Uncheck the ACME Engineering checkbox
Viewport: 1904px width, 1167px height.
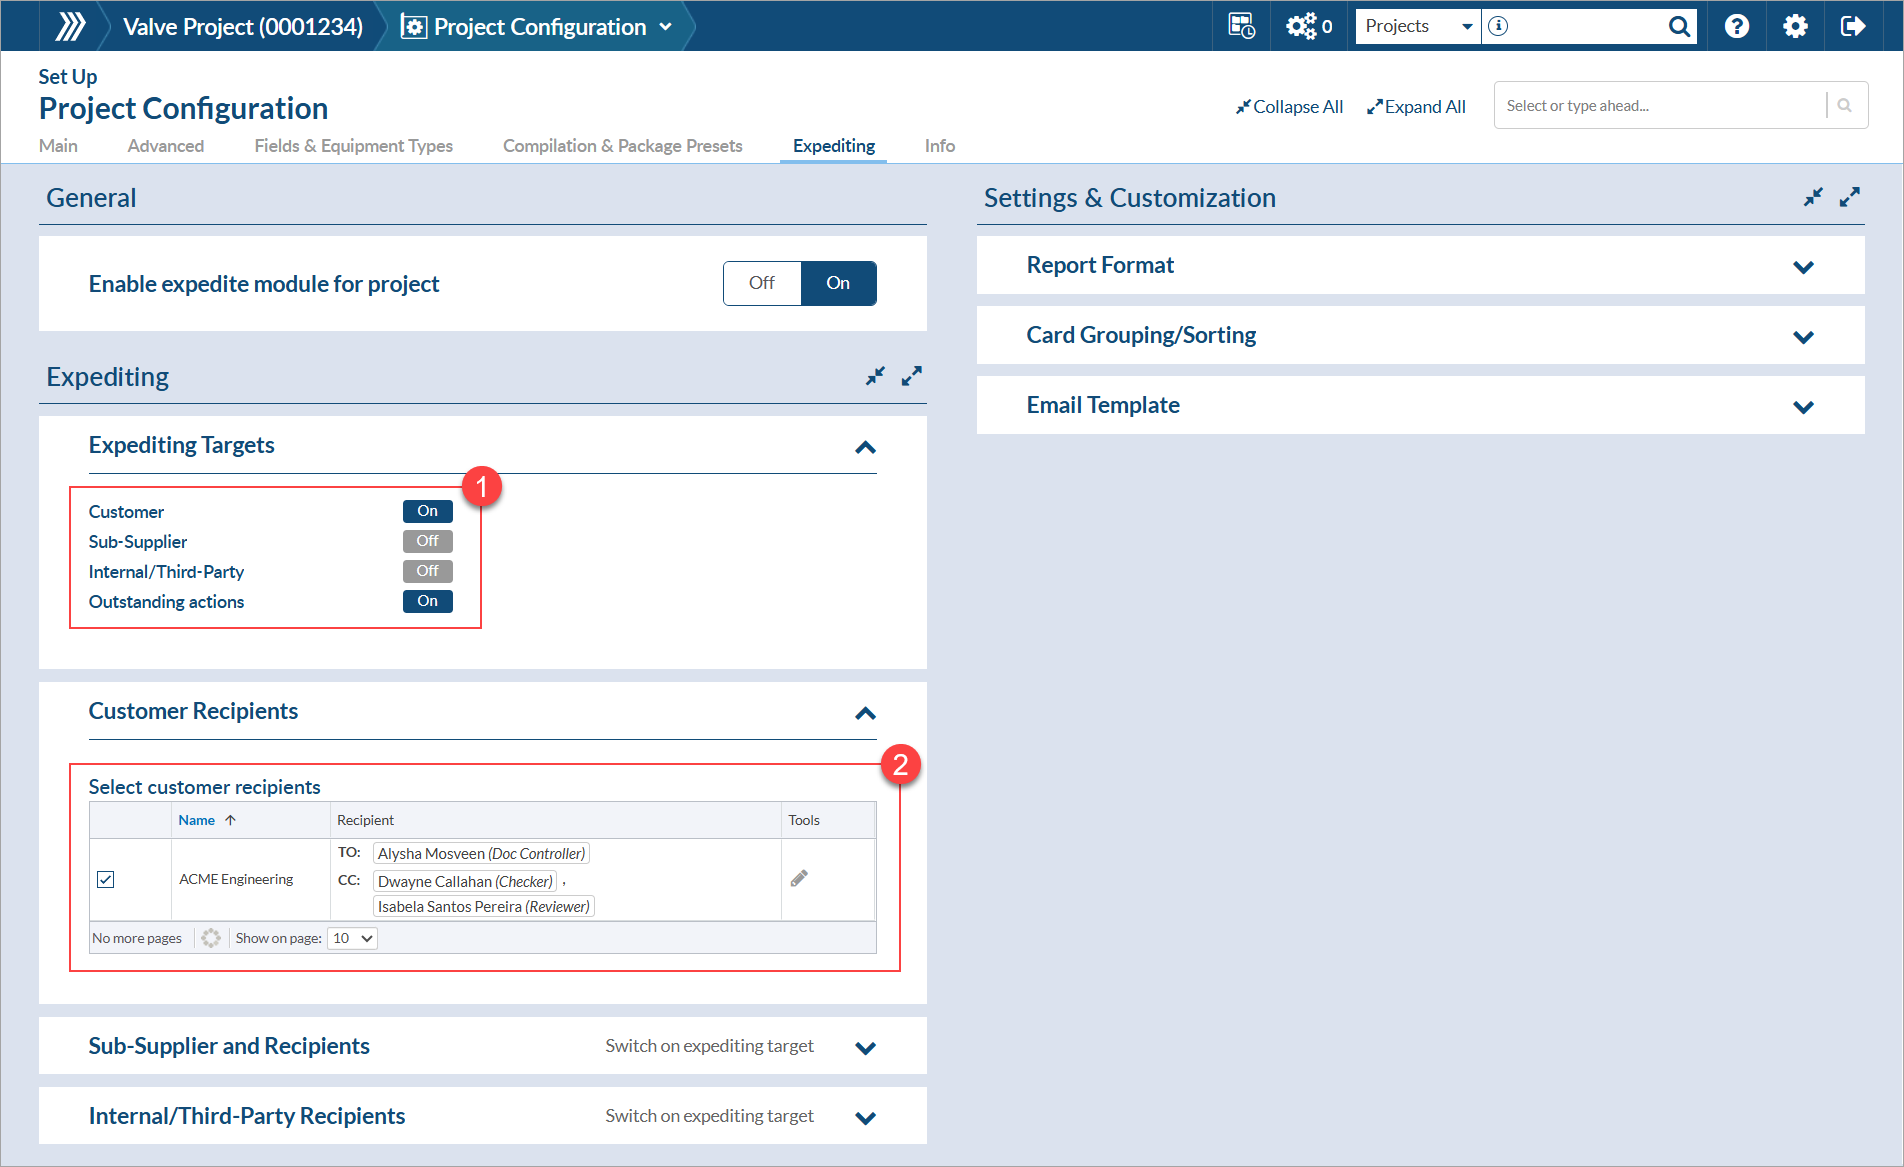[106, 879]
